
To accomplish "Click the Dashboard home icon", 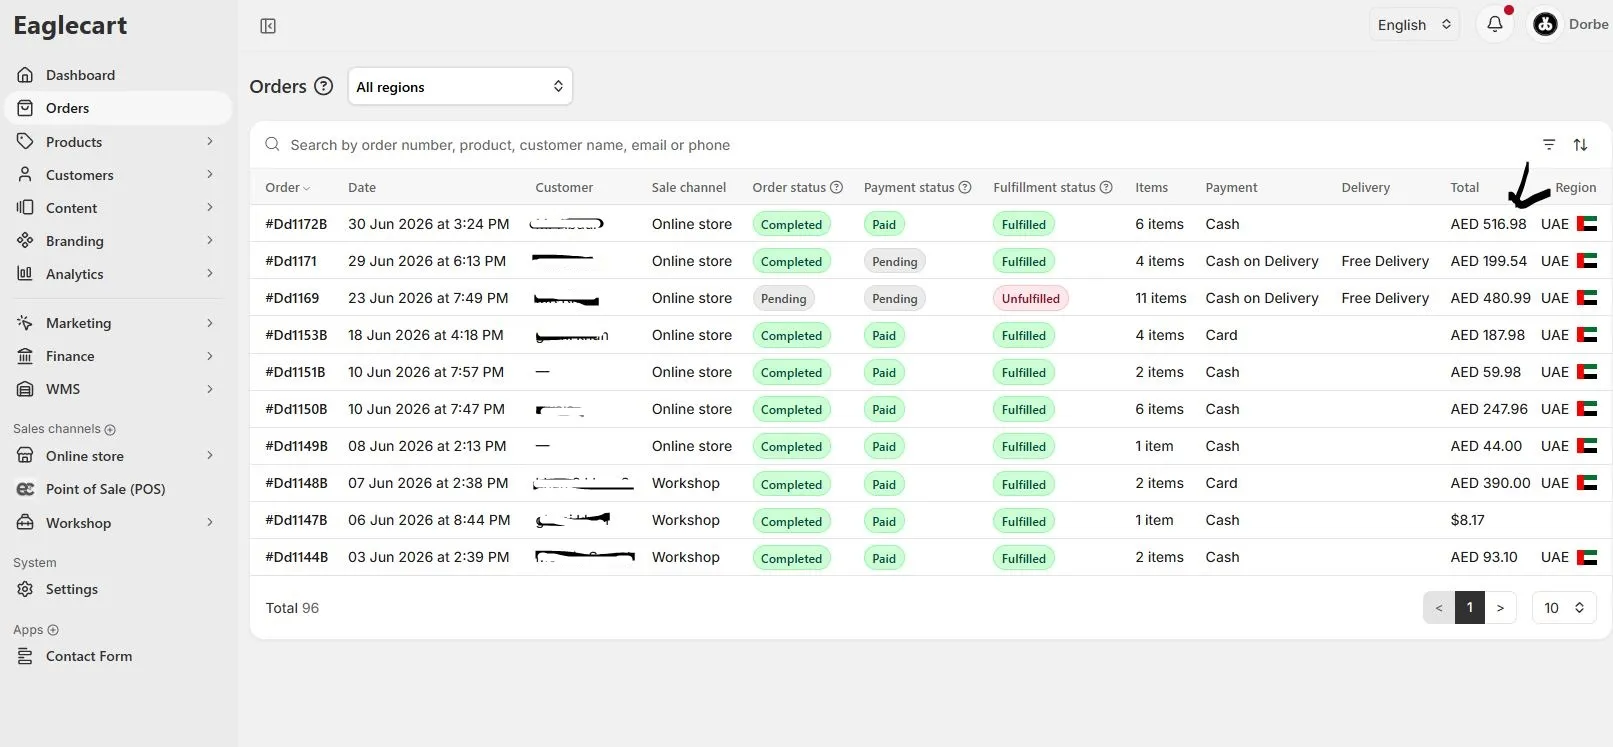I will coord(25,75).
